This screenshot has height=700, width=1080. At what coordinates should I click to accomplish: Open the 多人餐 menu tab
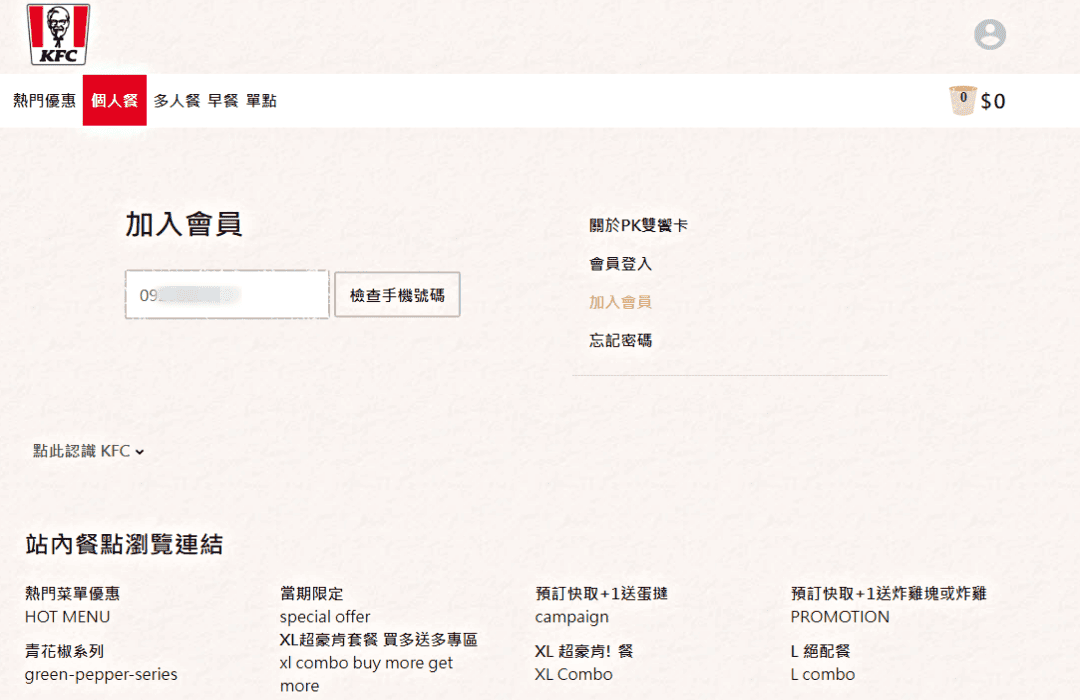pyautogui.click(x=177, y=101)
